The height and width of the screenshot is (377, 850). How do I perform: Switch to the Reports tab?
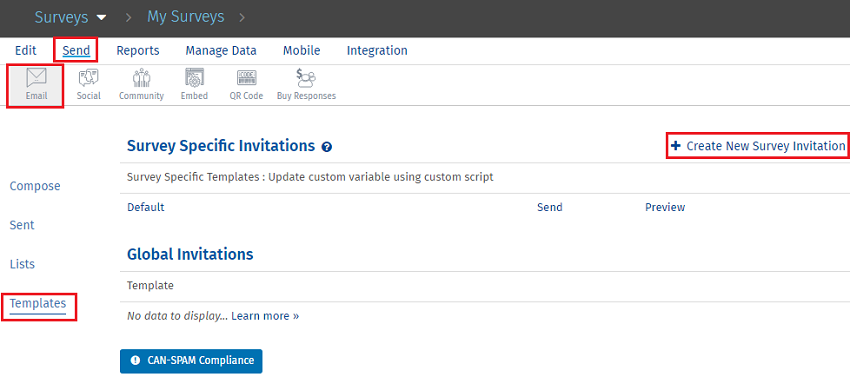pyautogui.click(x=138, y=50)
